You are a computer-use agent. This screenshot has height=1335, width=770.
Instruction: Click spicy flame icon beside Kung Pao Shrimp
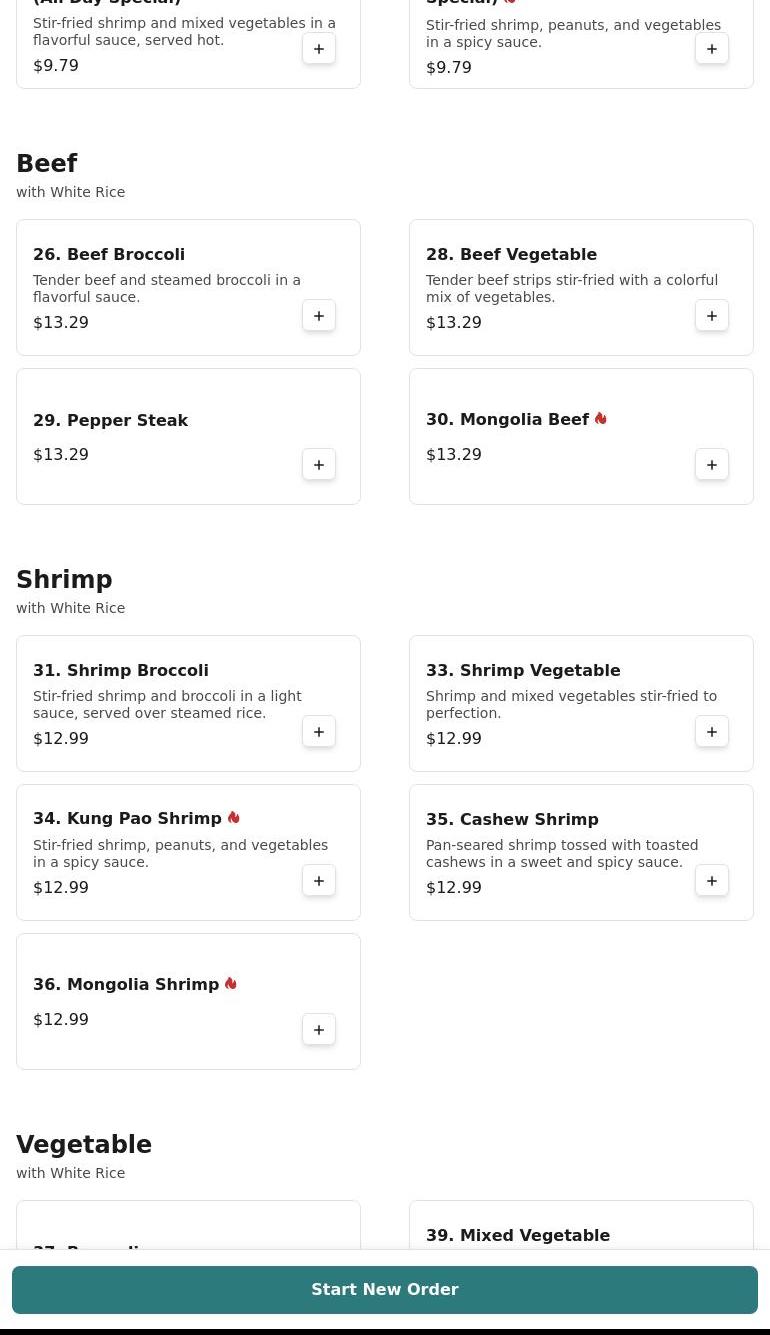[x=233, y=818]
